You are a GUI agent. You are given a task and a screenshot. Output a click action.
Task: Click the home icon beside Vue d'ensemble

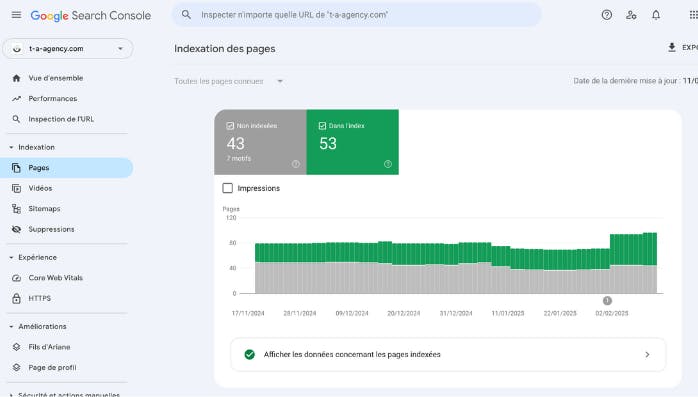[16, 78]
